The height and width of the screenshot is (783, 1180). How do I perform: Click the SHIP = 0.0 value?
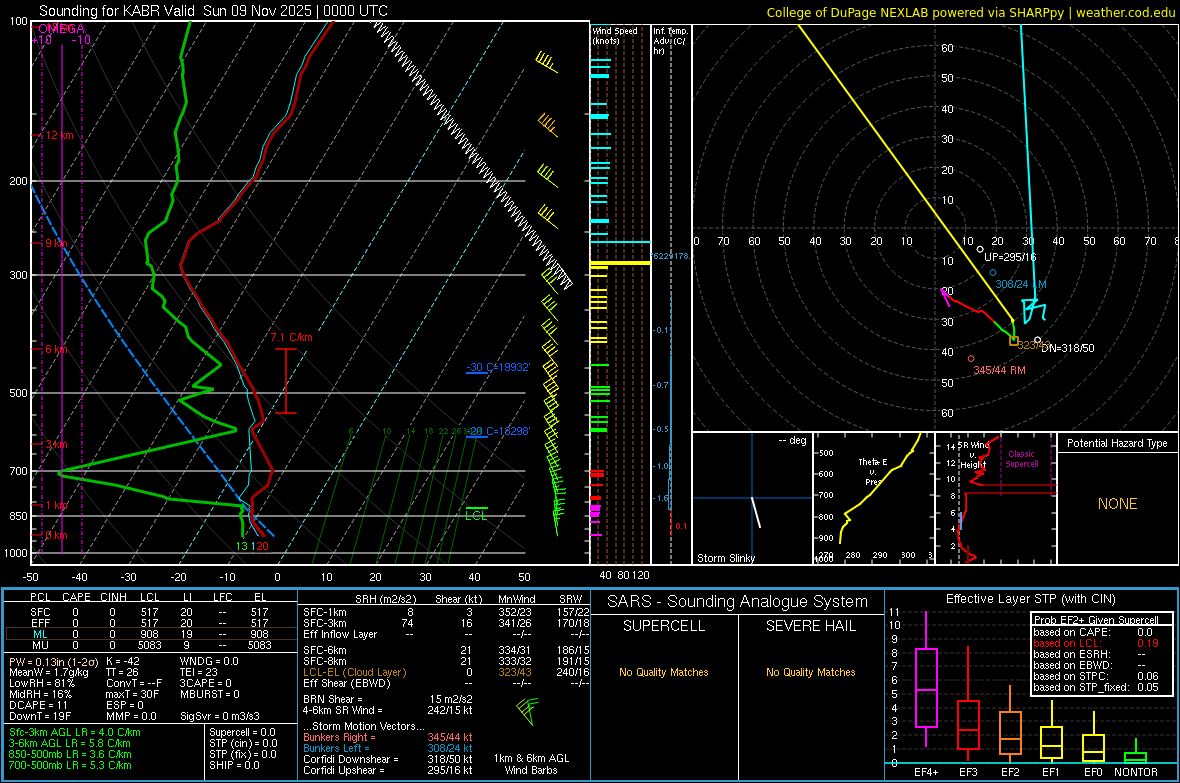(234, 766)
